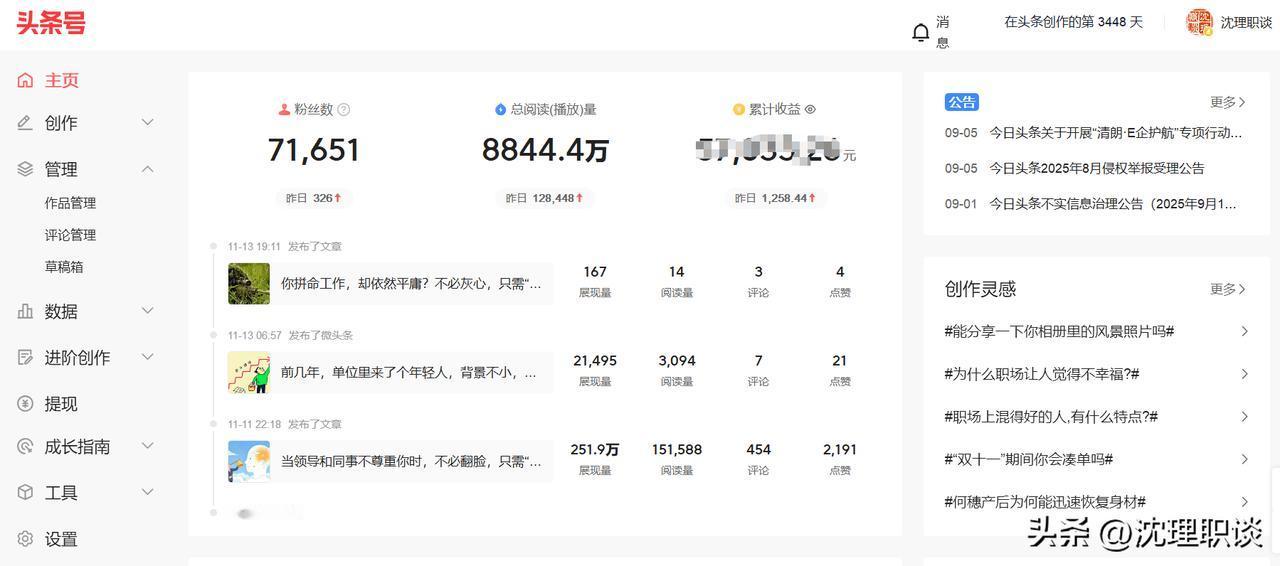Click the 成长指南 target icon in the sidebar

25,446
